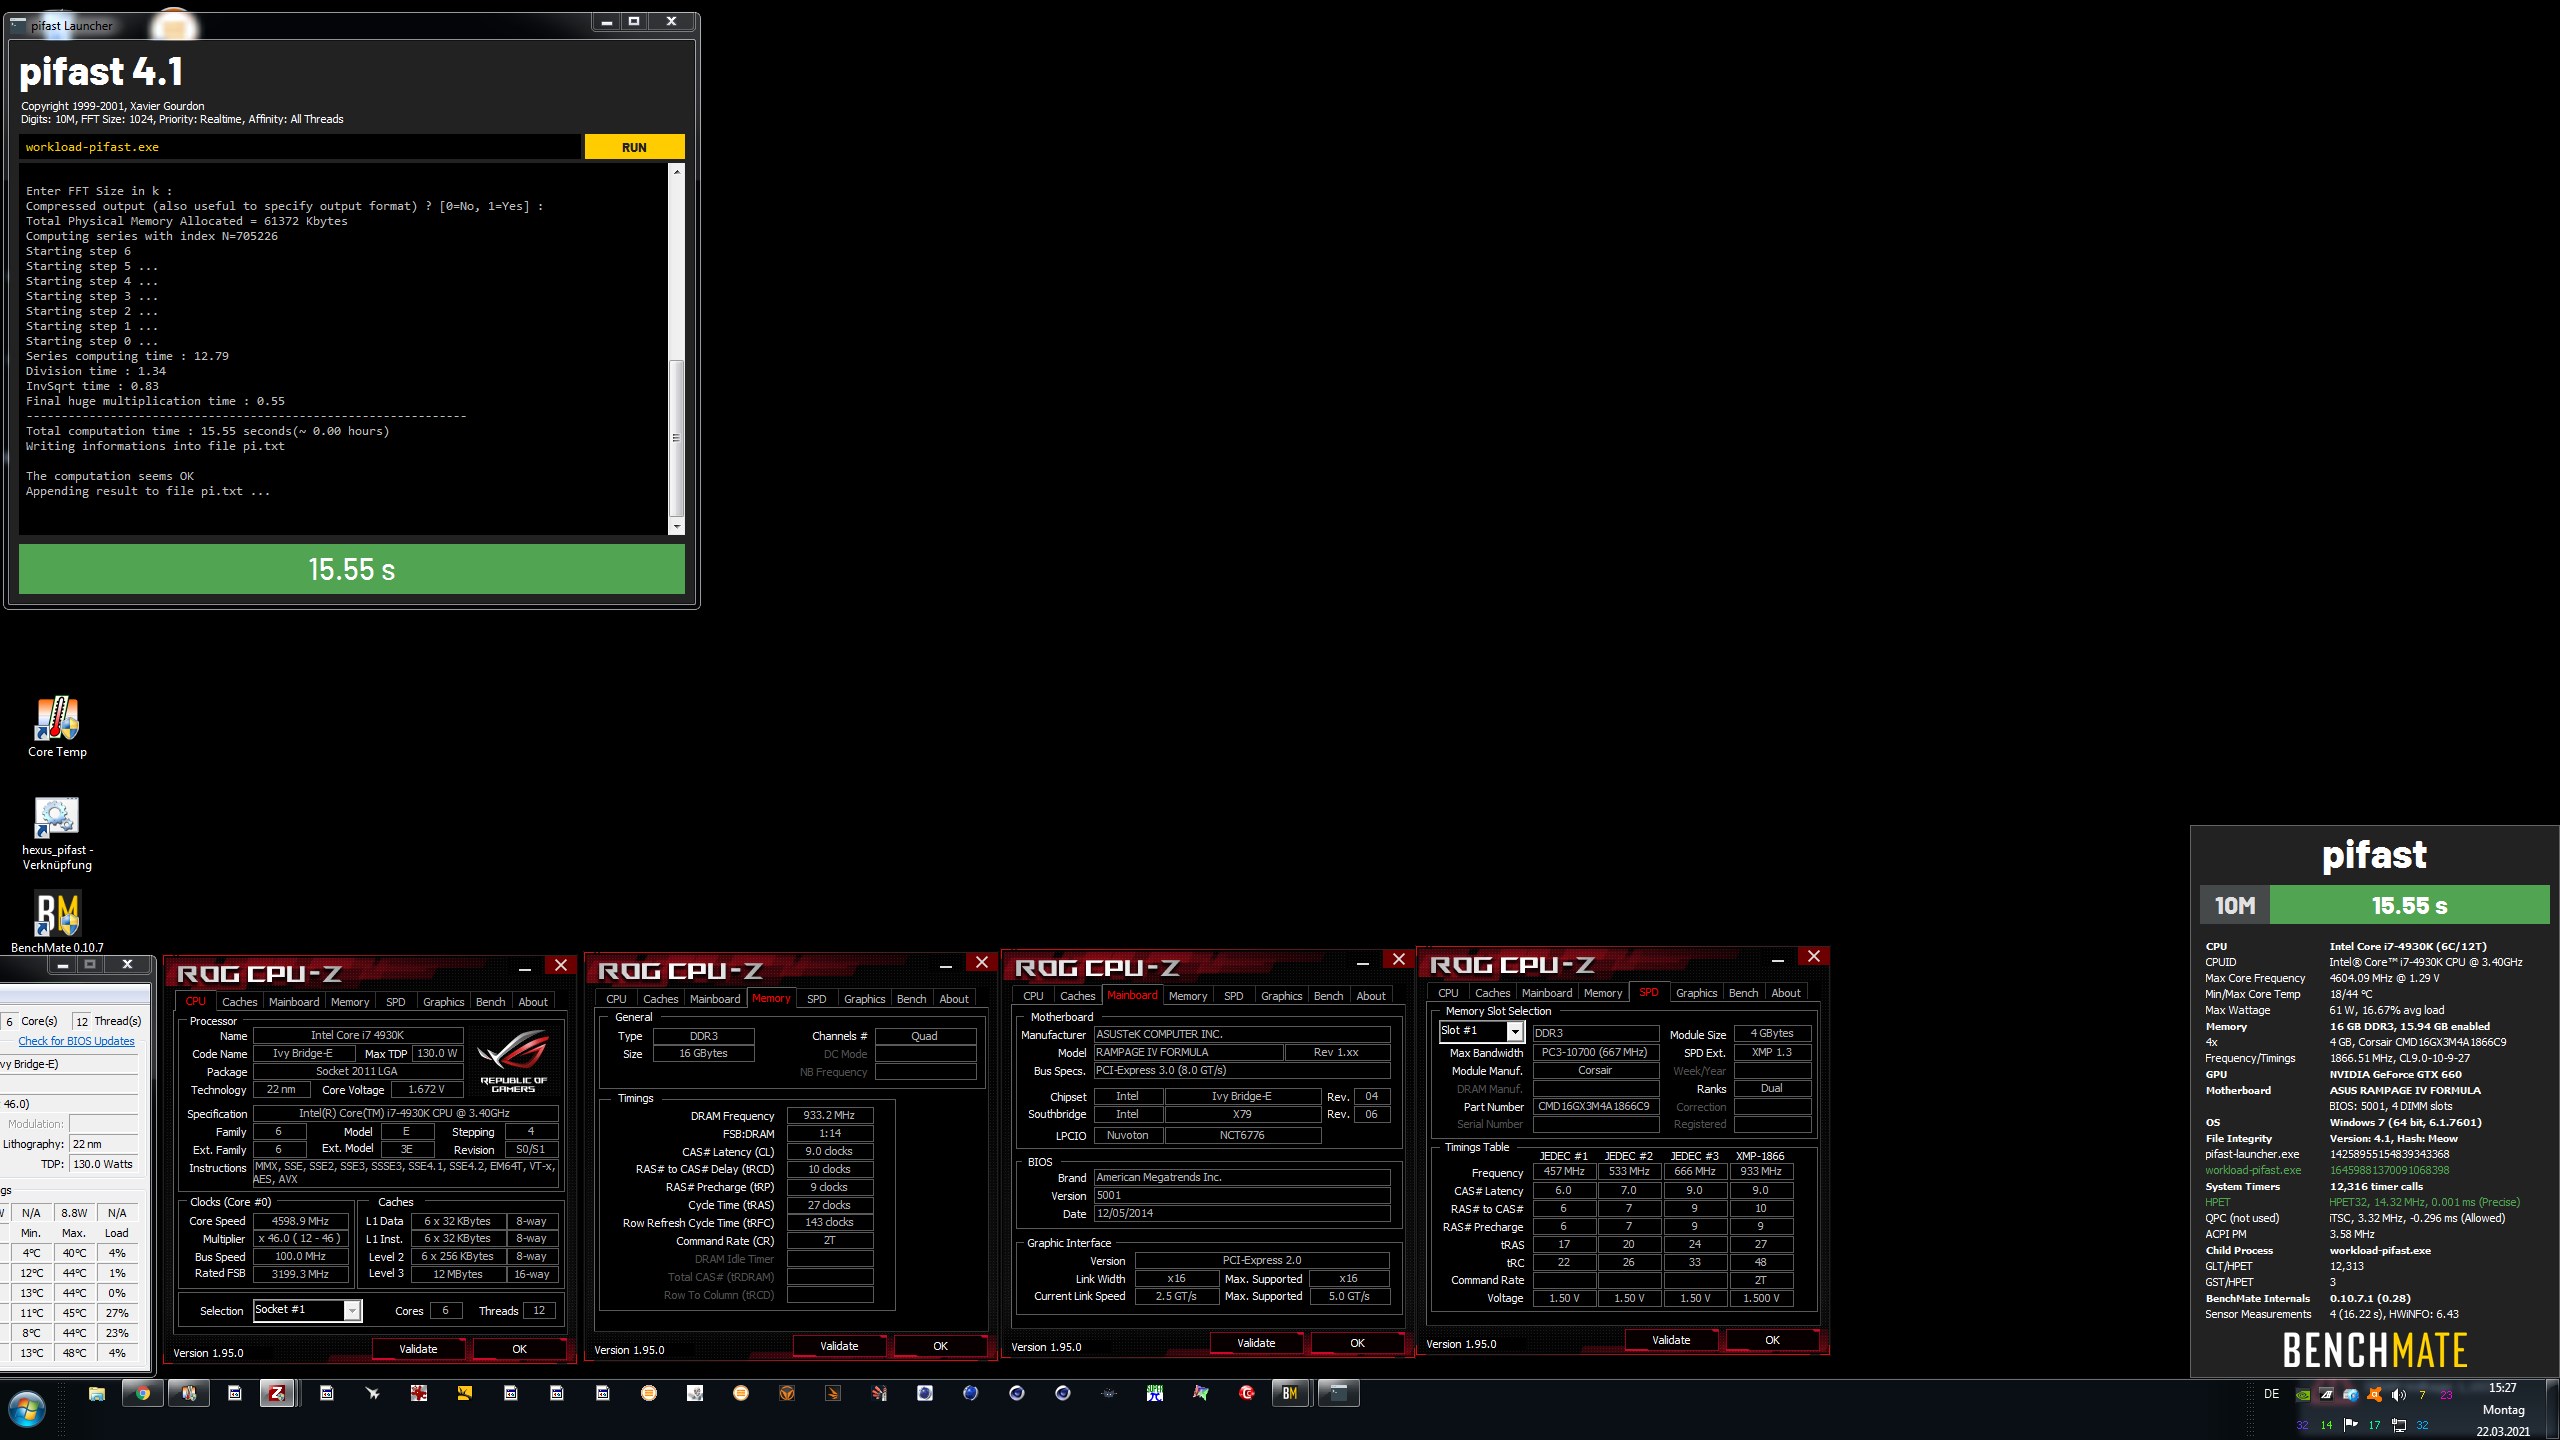This screenshot has height=1440, width=2560.
Task: Click the pifast console scrollbar thumb
Action: tap(677, 438)
